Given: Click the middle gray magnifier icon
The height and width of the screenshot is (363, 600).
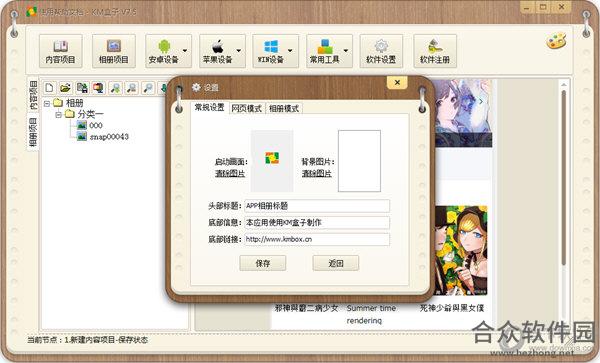Looking at the screenshot, I should [x=131, y=88].
